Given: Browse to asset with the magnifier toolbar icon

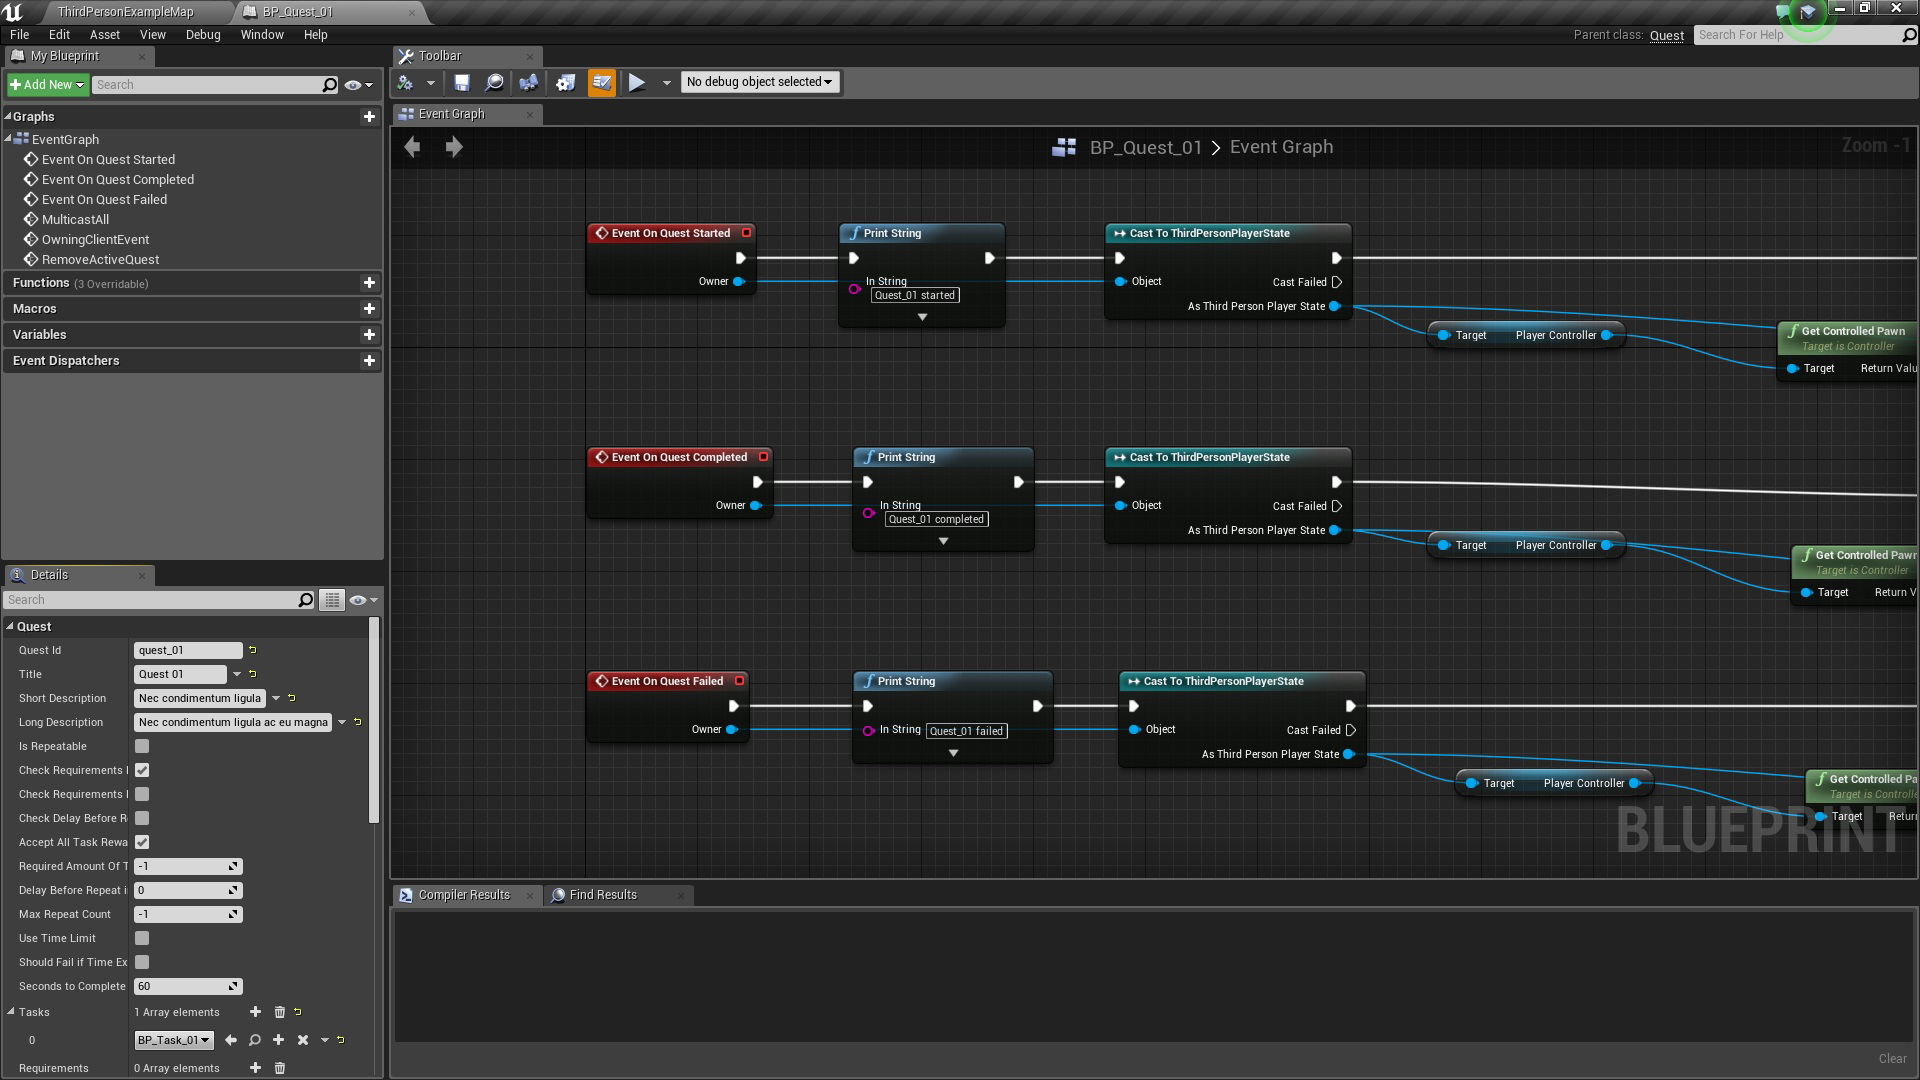Looking at the screenshot, I should pyautogui.click(x=494, y=83).
